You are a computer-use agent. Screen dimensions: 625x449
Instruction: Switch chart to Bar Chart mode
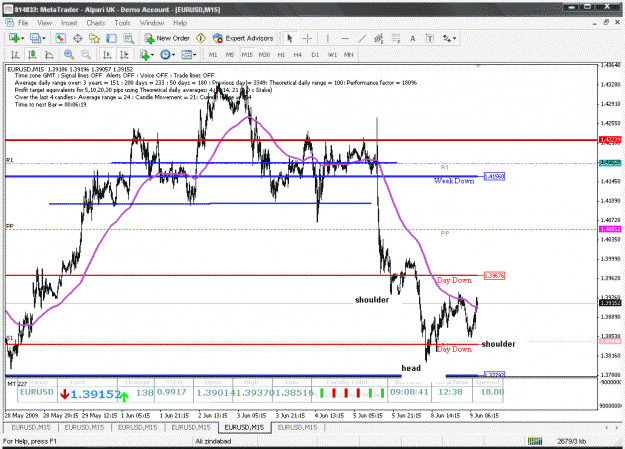point(15,55)
